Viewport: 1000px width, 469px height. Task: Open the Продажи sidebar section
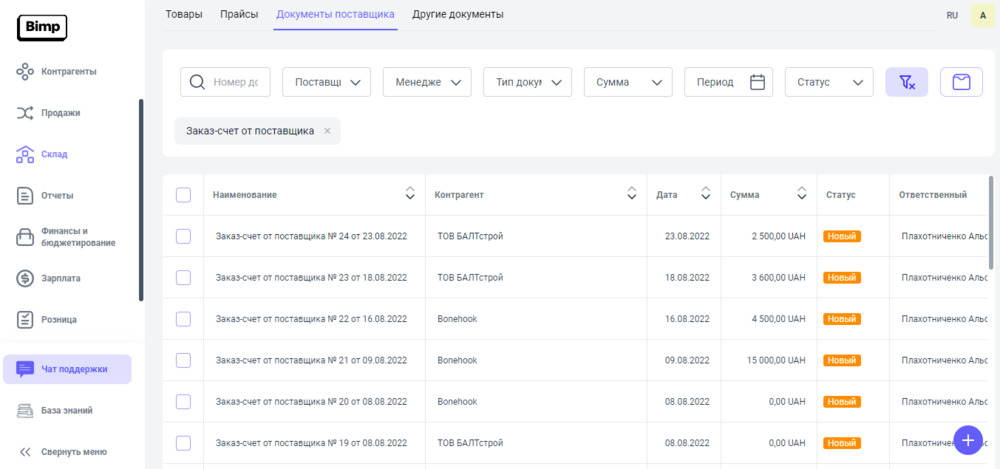60,113
